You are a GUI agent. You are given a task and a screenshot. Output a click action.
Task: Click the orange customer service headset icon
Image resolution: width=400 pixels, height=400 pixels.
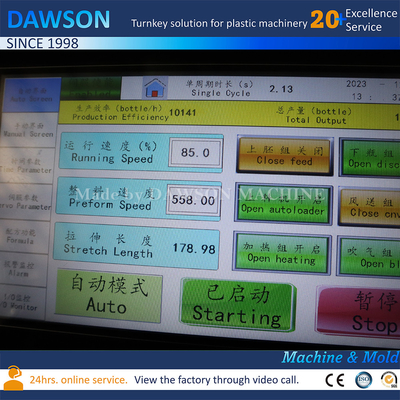click(x=13, y=378)
